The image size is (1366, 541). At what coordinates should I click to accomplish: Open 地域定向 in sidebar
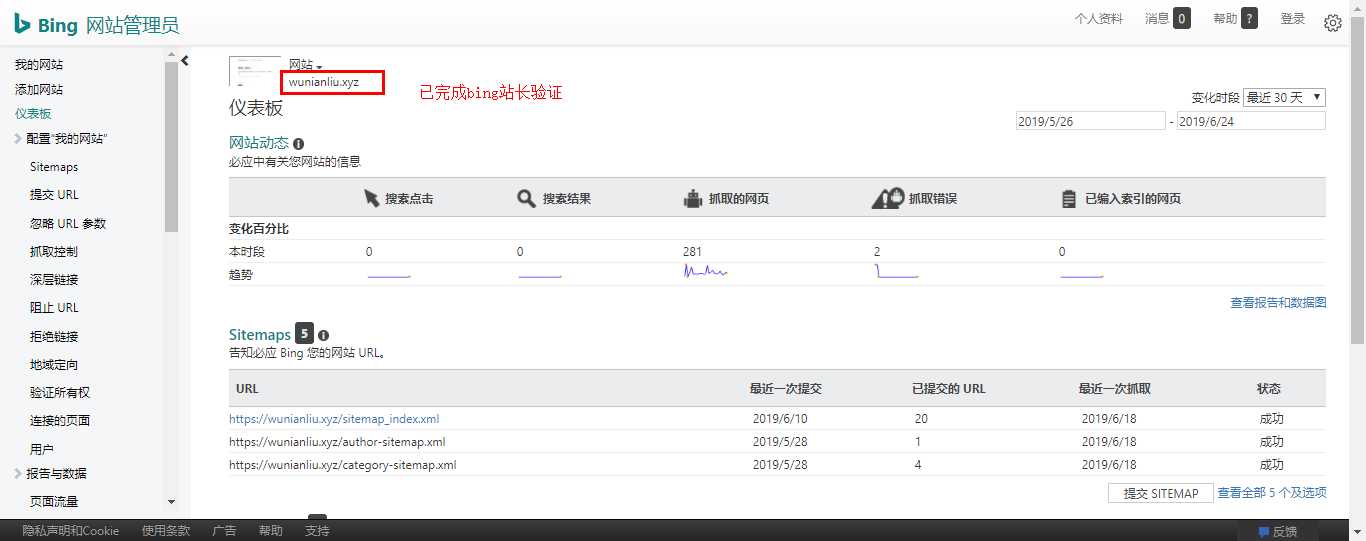pyautogui.click(x=54, y=364)
